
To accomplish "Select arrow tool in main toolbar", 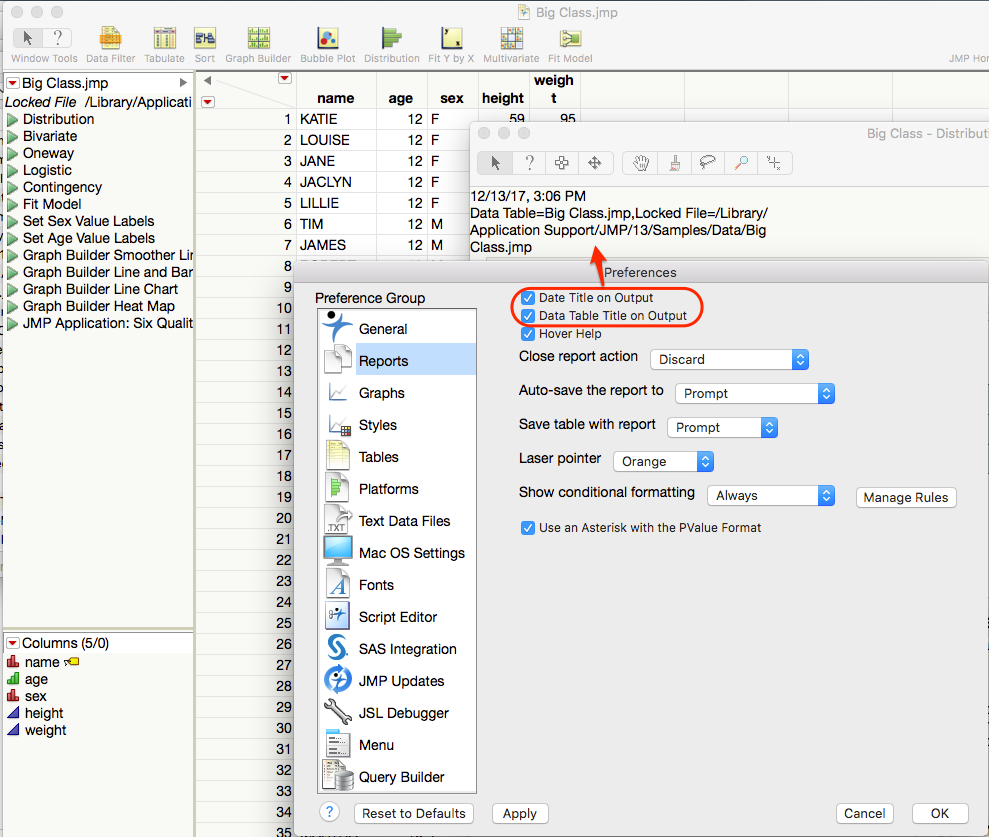I will pyautogui.click(x=28, y=38).
